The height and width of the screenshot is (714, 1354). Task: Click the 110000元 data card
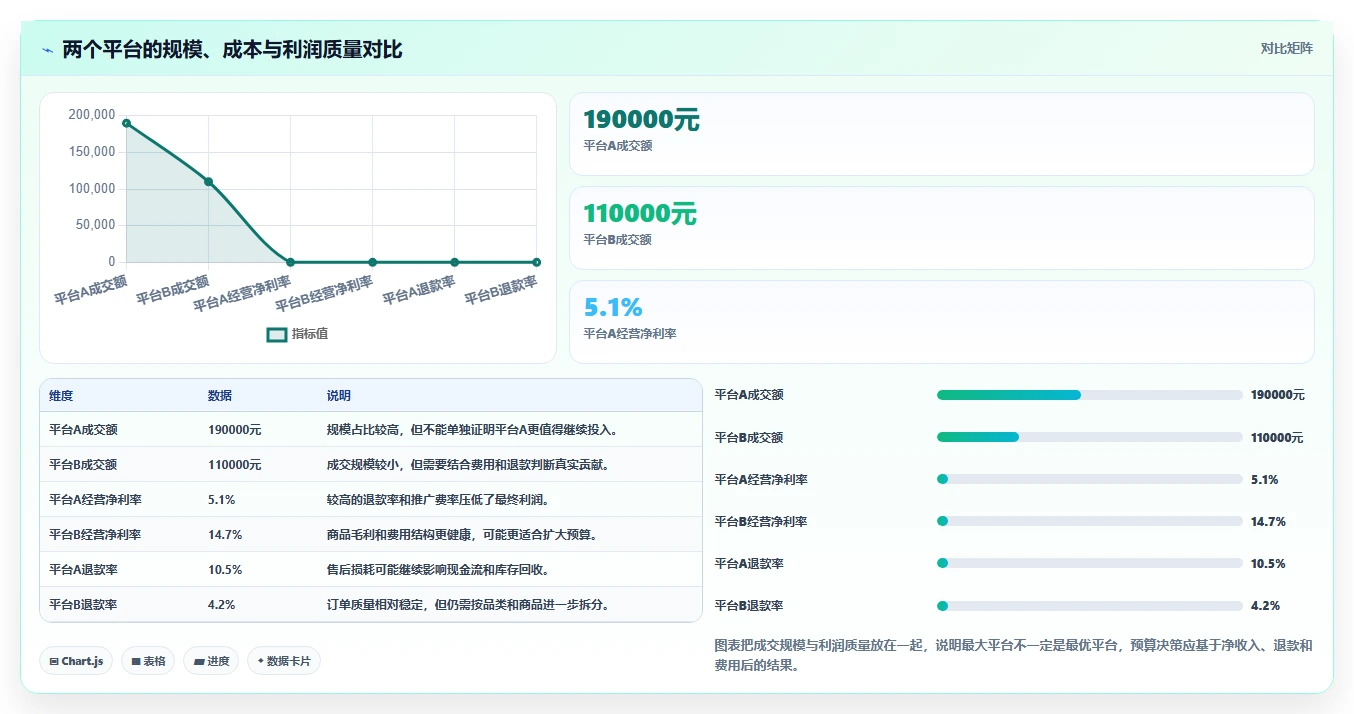pyautogui.click(x=941, y=228)
